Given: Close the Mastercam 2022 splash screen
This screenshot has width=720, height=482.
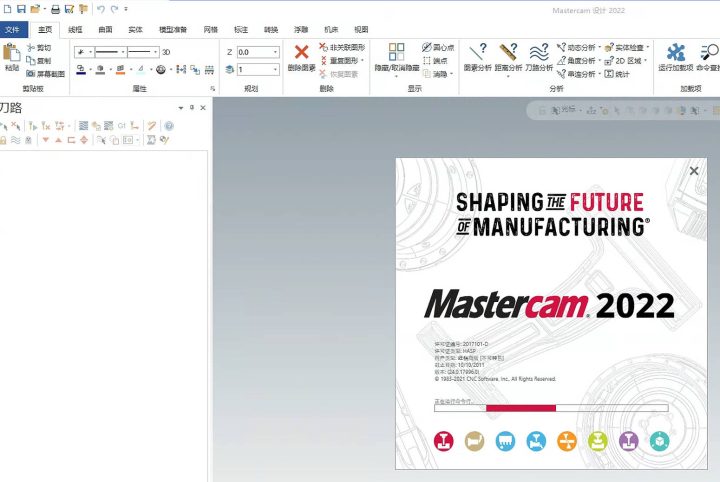Looking at the screenshot, I should [694, 171].
